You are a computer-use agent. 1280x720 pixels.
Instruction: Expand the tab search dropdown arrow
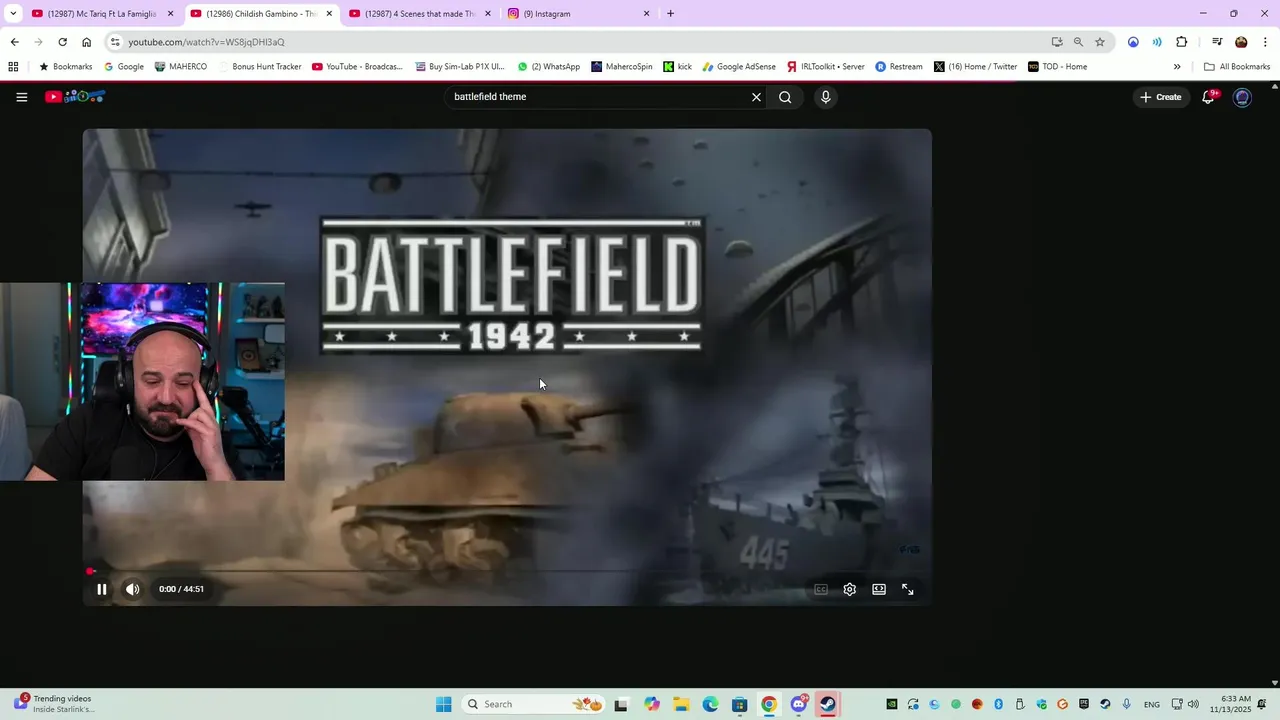point(13,14)
